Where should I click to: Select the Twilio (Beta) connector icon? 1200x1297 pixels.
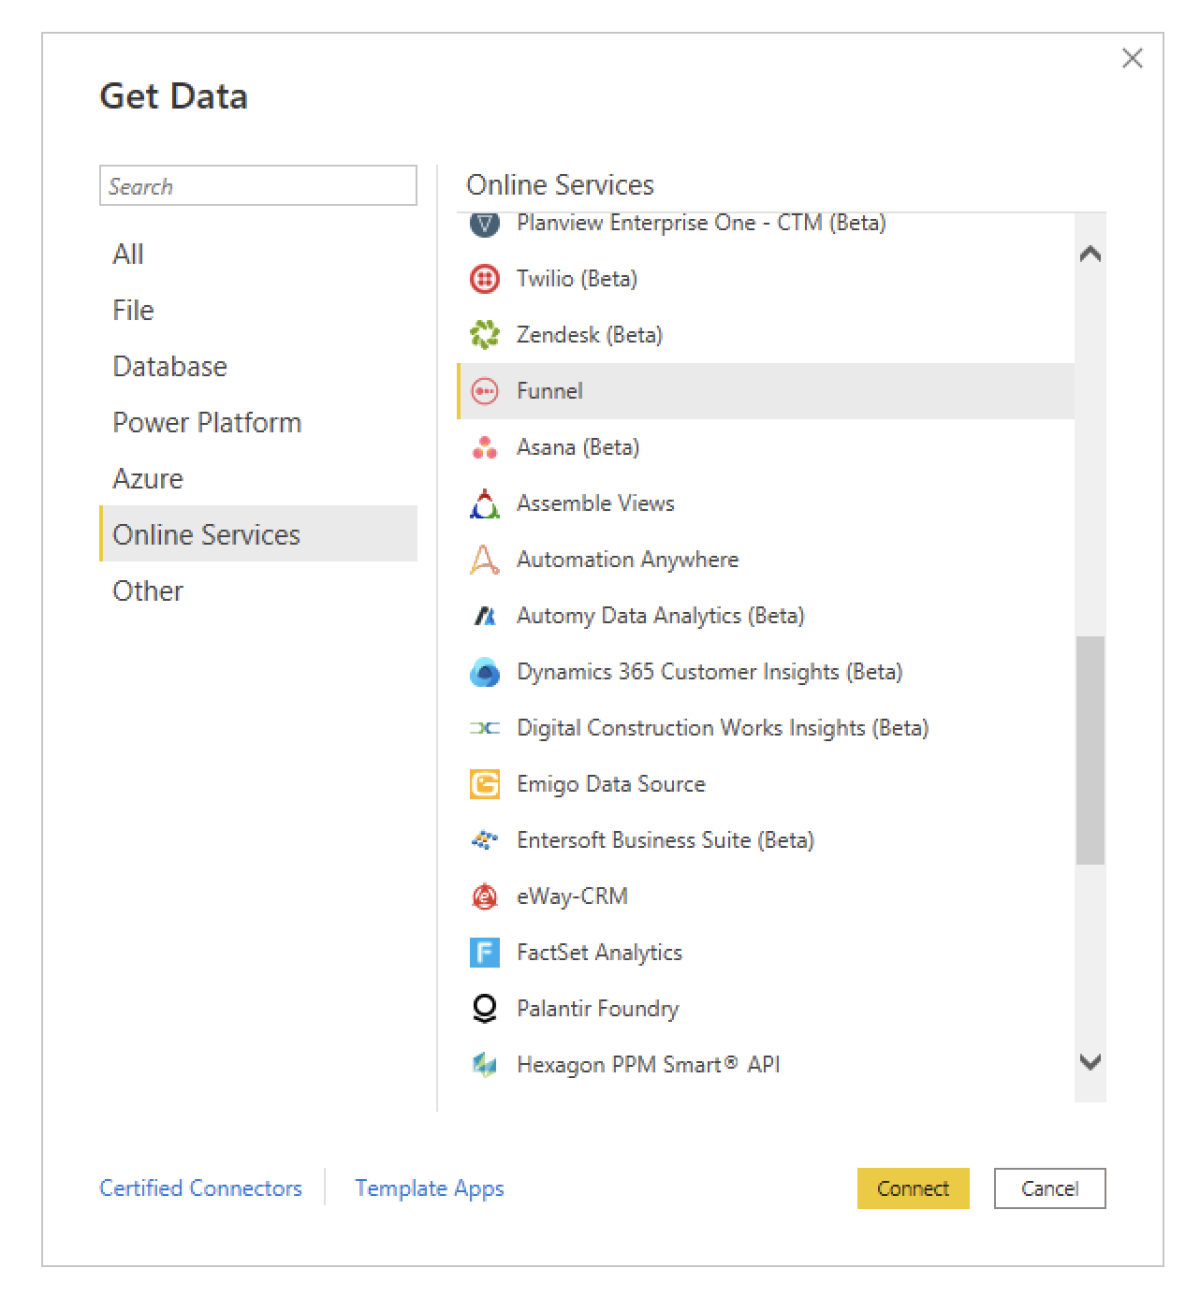coord(484,279)
